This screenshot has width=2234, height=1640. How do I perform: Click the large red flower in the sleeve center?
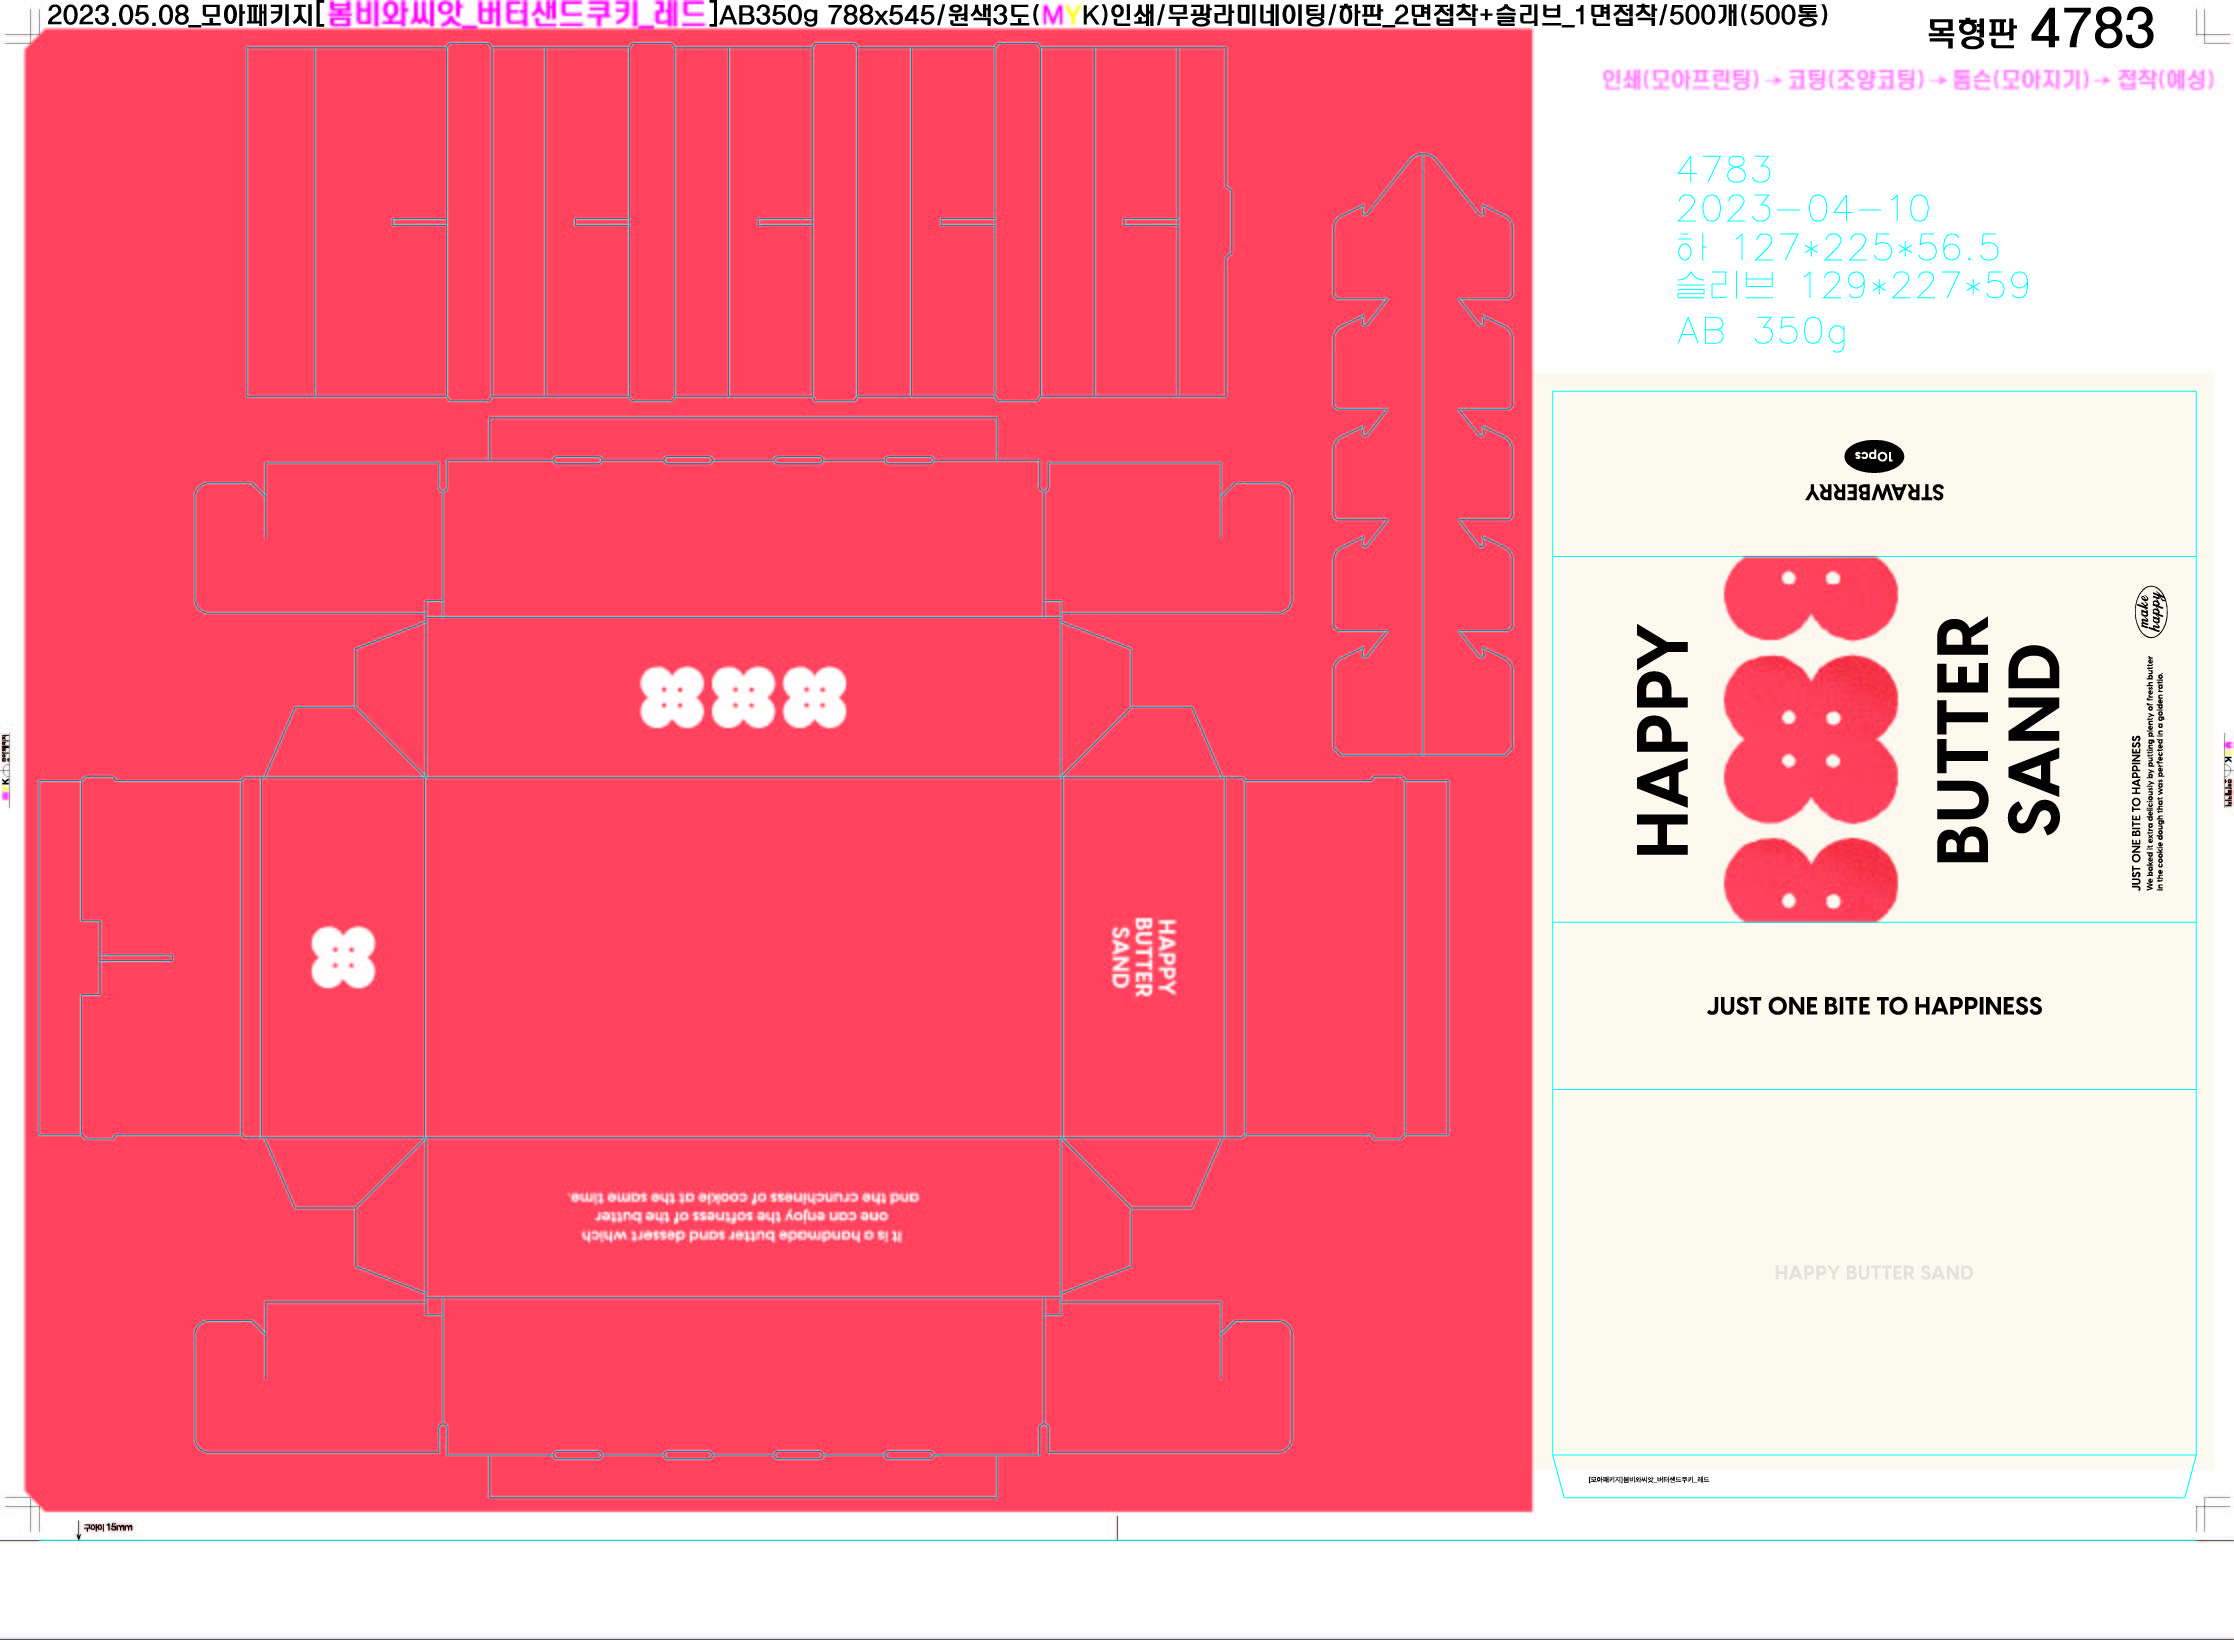(1810, 738)
